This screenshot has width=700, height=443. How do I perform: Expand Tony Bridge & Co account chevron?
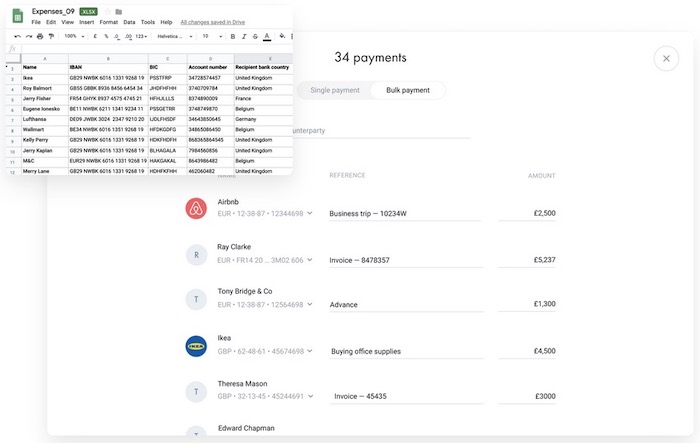pyautogui.click(x=310, y=305)
